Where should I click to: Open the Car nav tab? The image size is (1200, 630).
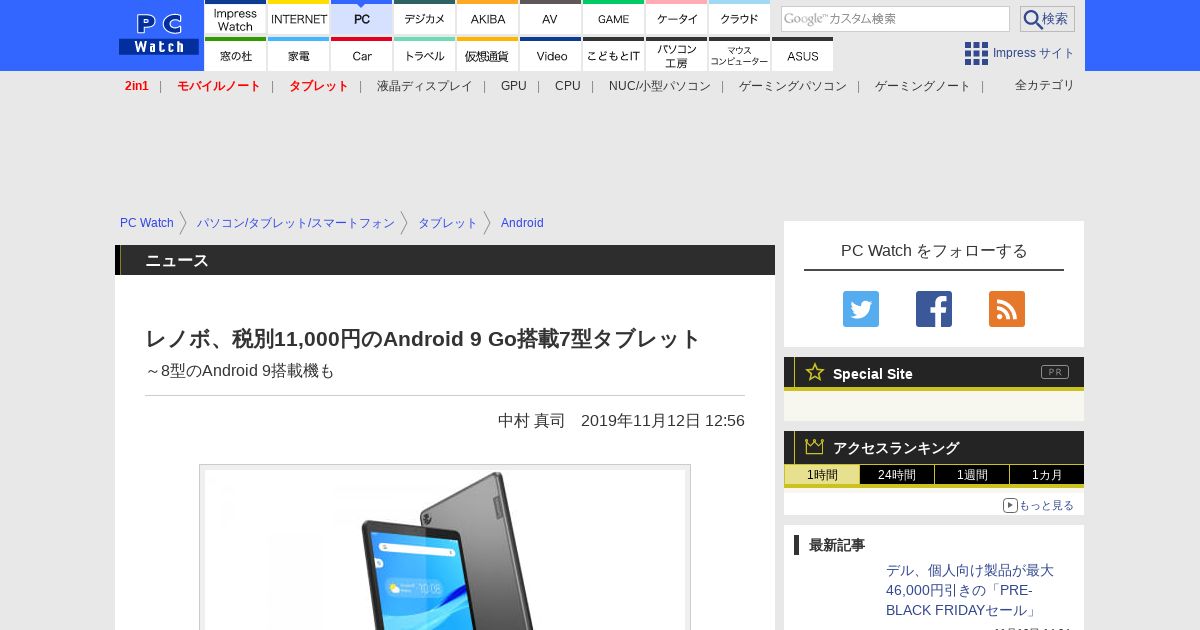(362, 54)
